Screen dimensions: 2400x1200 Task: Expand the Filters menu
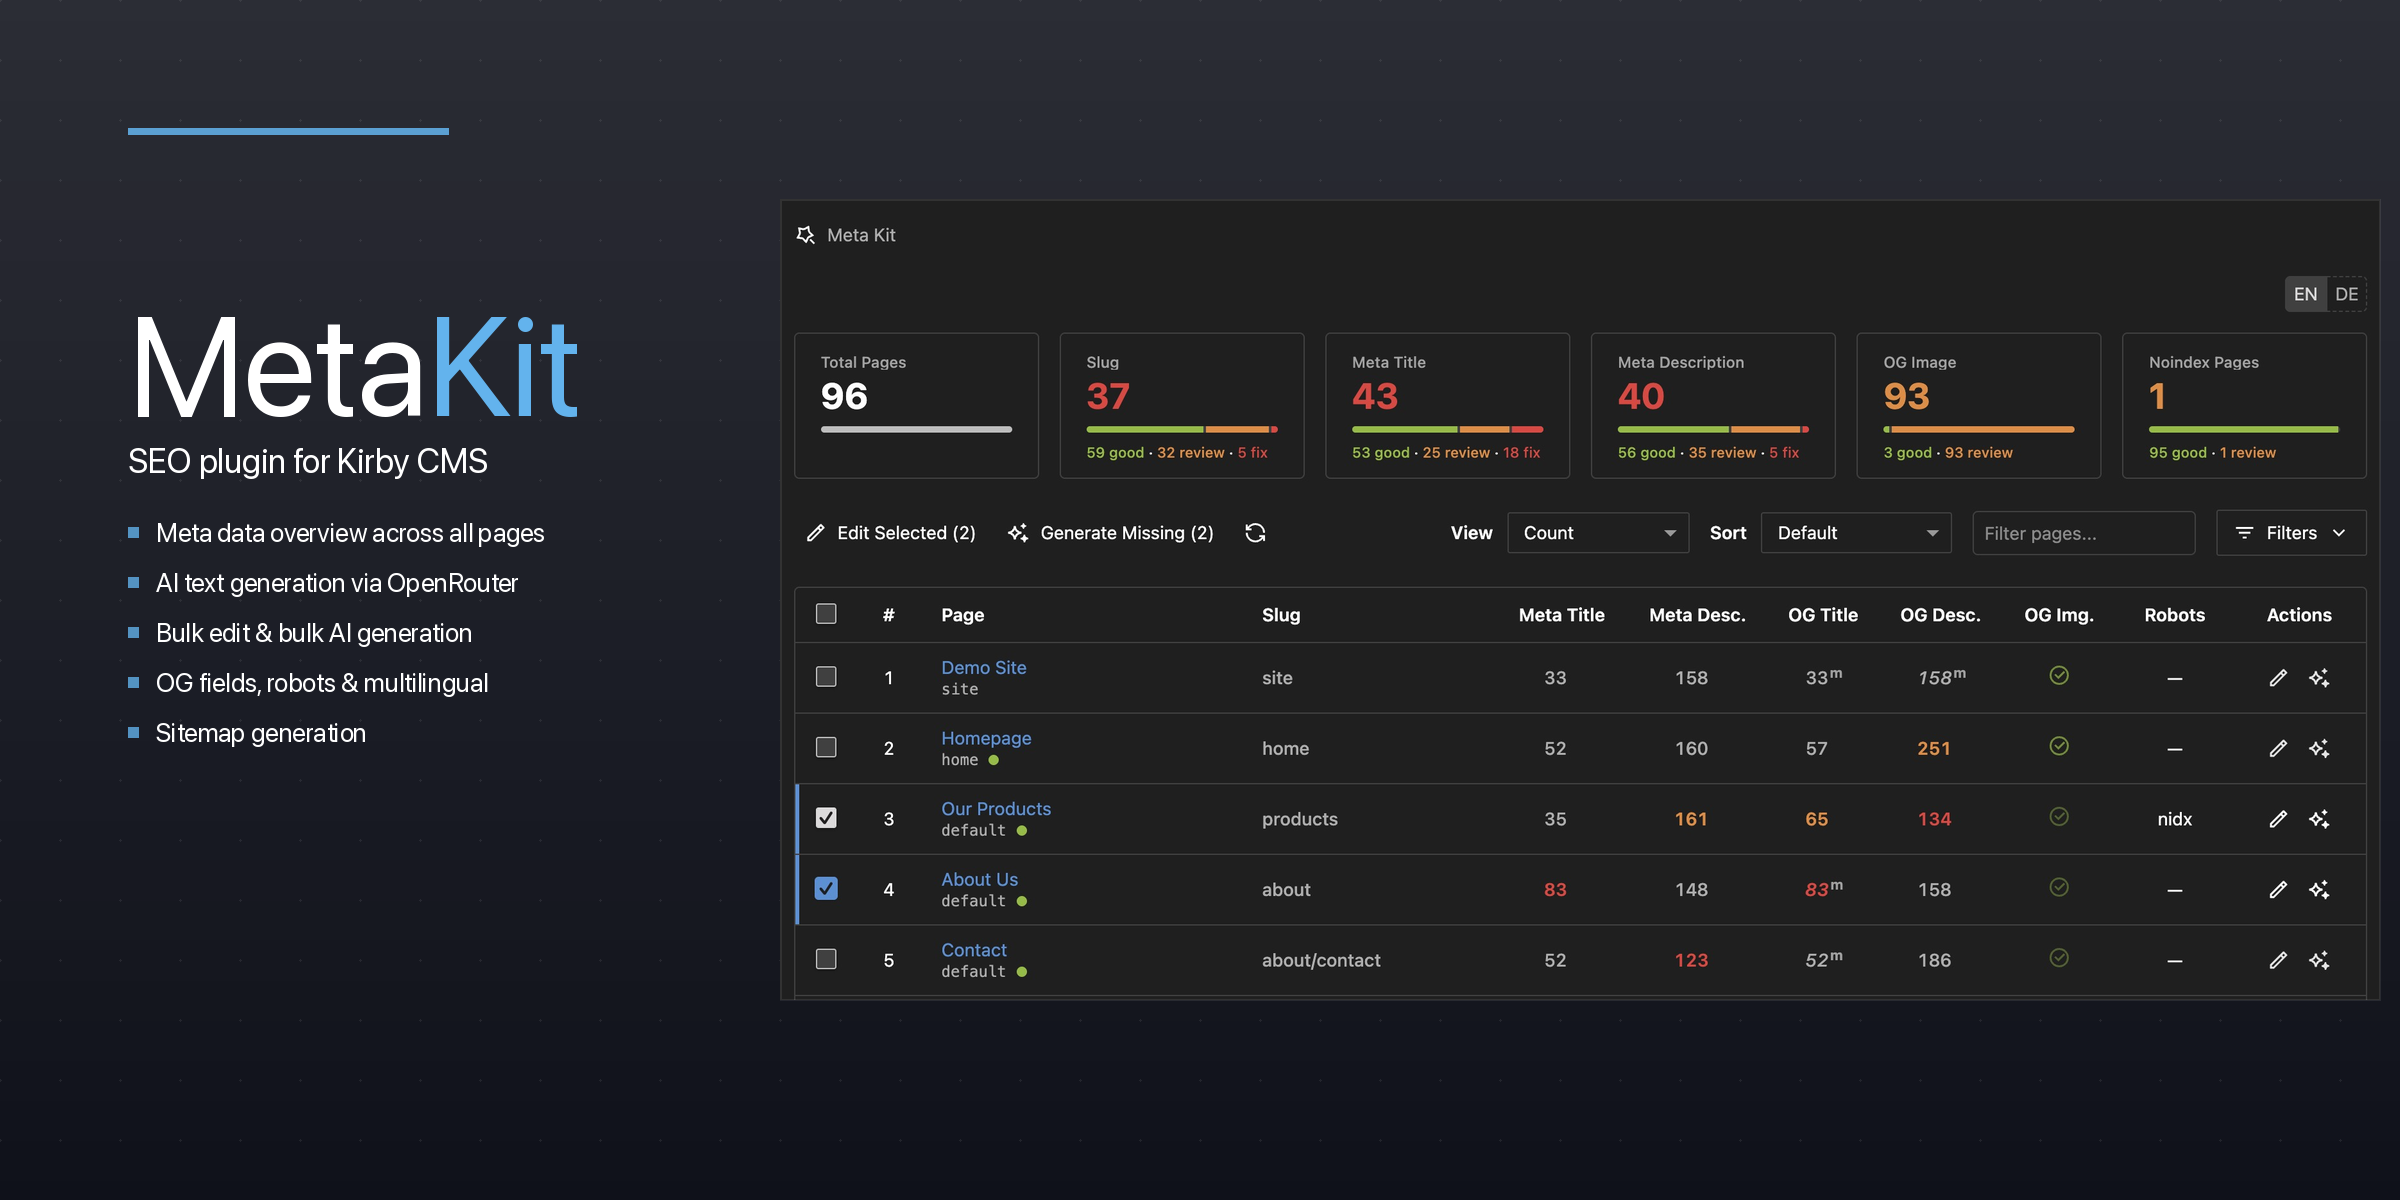click(2291, 533)
